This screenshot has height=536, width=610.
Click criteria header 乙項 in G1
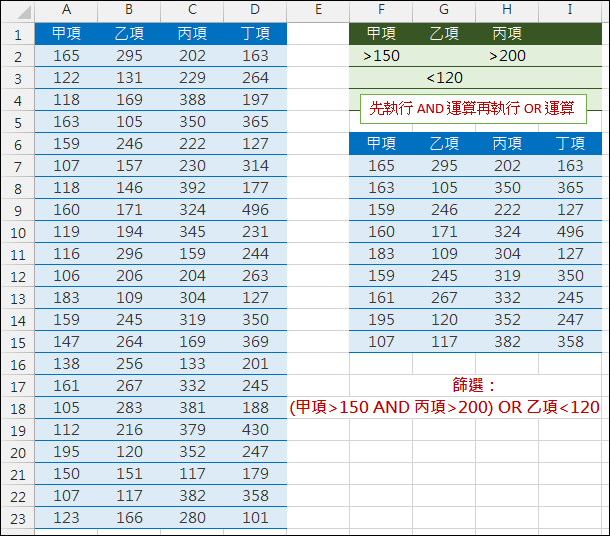pyautogui.click(x=444, y=34)
